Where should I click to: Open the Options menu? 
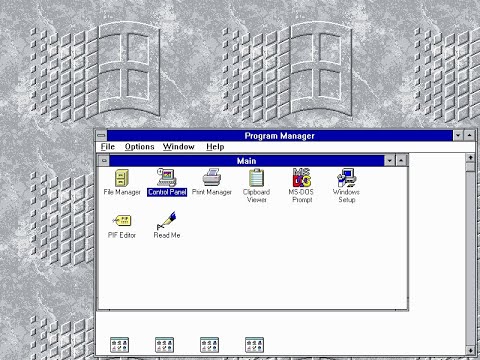[x=139, y=147]
